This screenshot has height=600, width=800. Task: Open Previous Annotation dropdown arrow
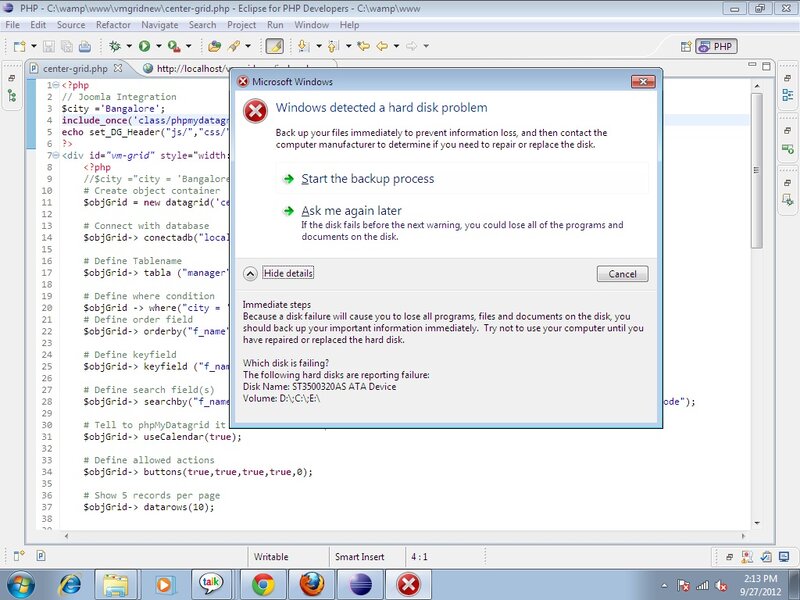point(348,46)
